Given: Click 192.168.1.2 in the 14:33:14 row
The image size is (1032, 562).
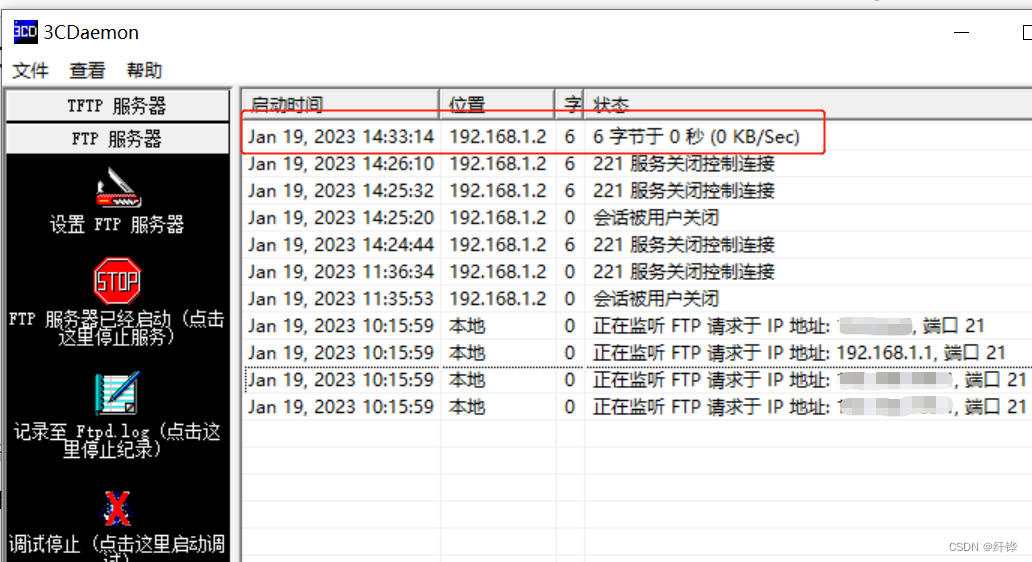Looking at the screenshot, I should click(498, 137).
